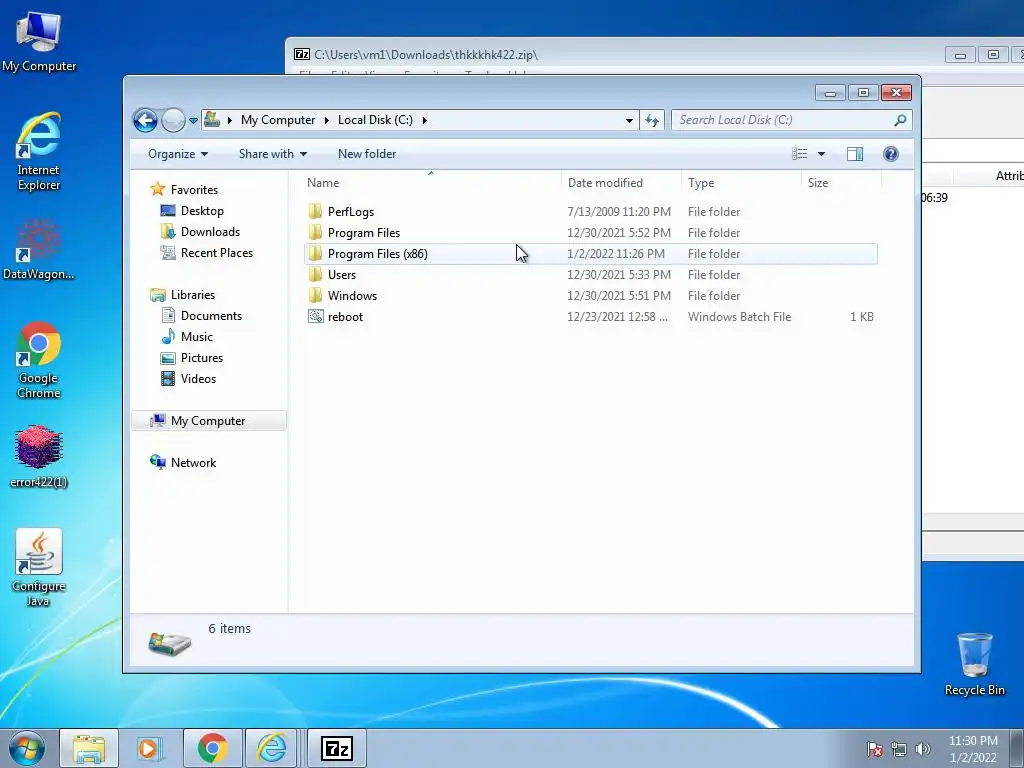Click the DataWagon desktop shortcut
1024x768 pixels.
tap(39, 249)
